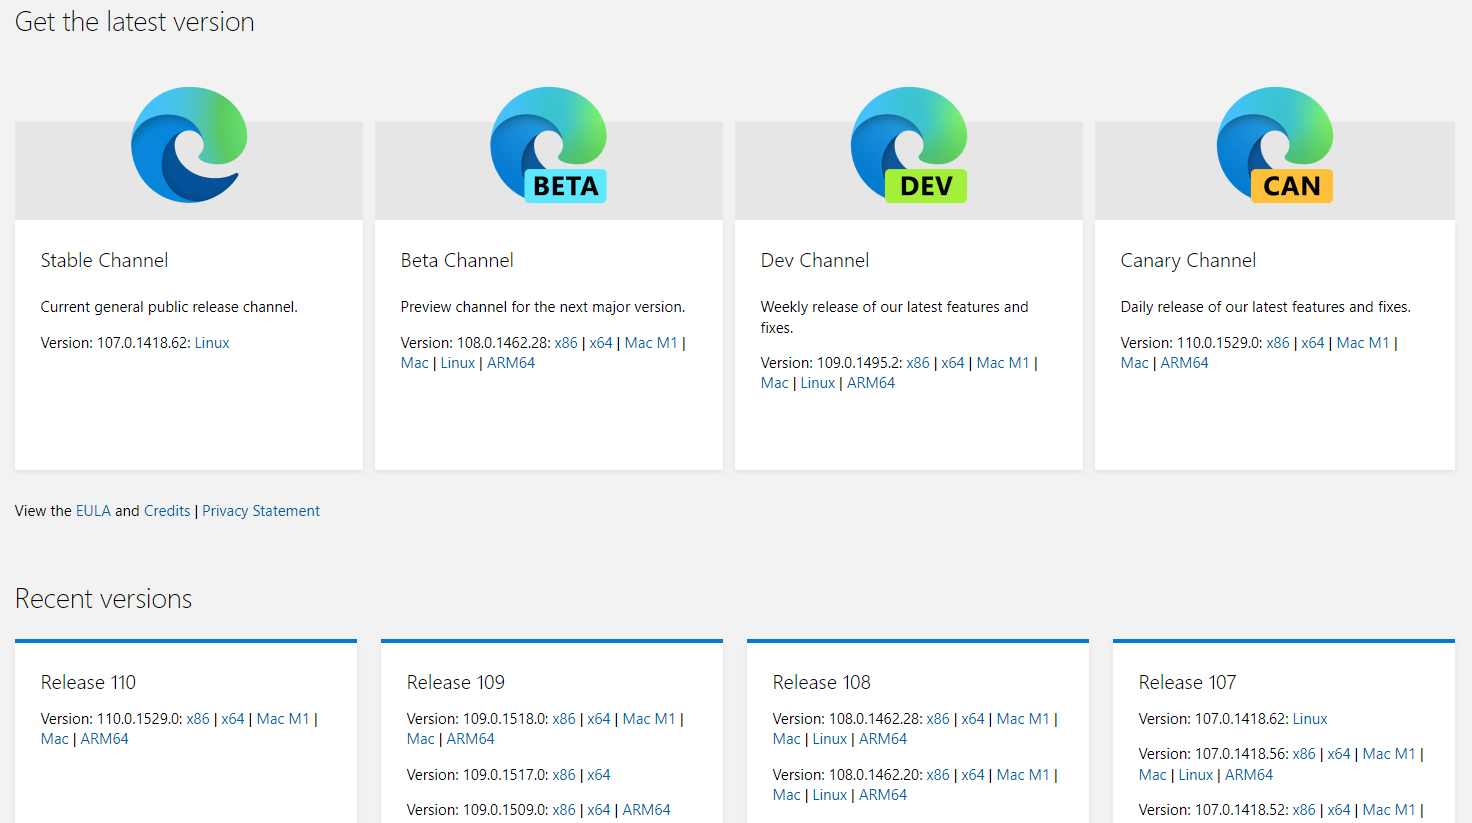Viewport: 1472px width, 823px height.
Task: Open ARM64 link for version 108.0.1462.20
Action: (883, 795)
